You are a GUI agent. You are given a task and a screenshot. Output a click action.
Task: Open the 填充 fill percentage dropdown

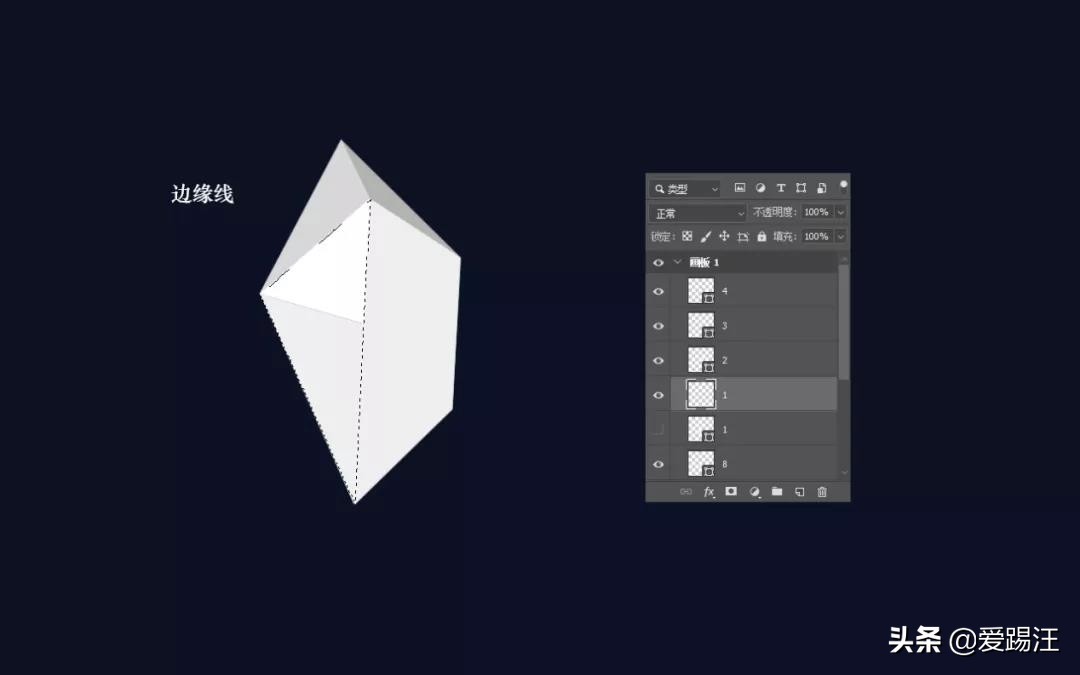pos(840,236)
